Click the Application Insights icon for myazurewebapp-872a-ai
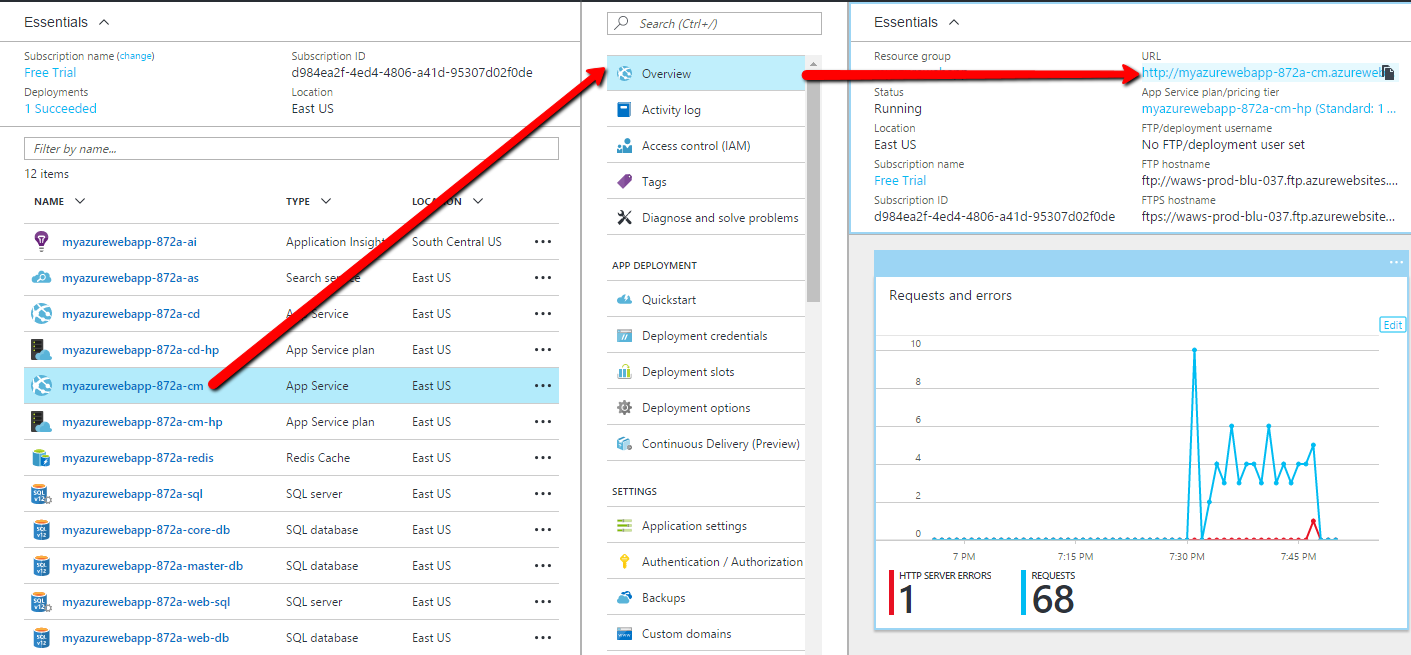 click(41, 241)
